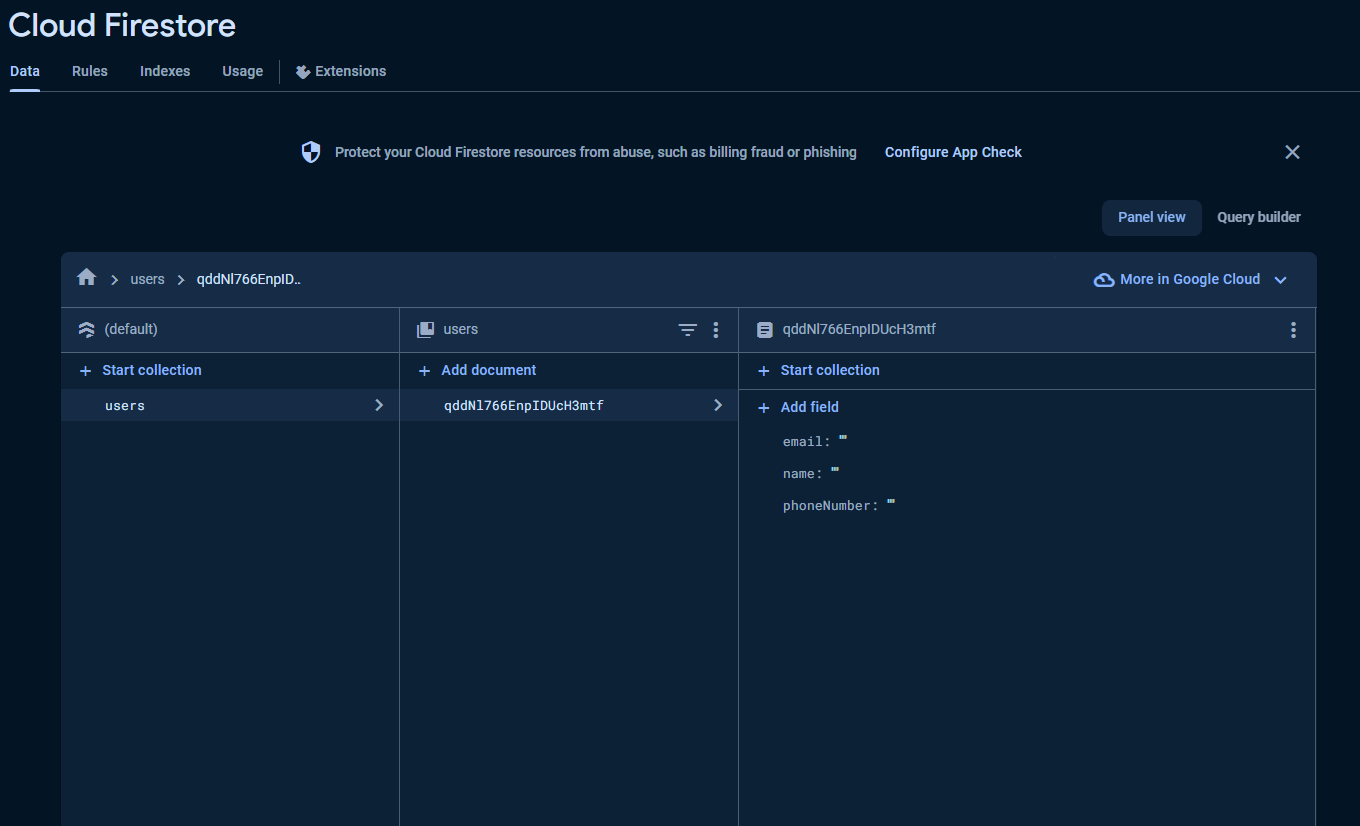Click the home icon in breadcrumb
This screenshot has height=826, width=1360.
[86, 278]
